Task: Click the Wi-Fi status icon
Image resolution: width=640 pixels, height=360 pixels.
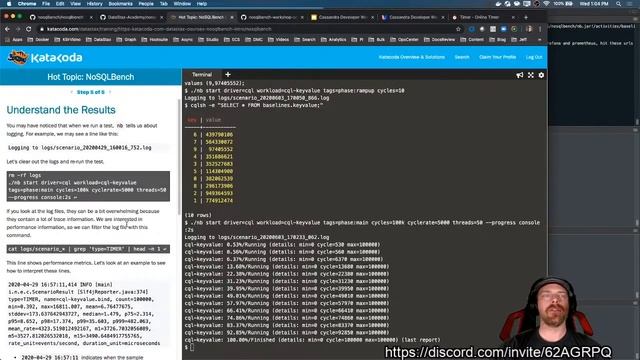Action: 546,4
